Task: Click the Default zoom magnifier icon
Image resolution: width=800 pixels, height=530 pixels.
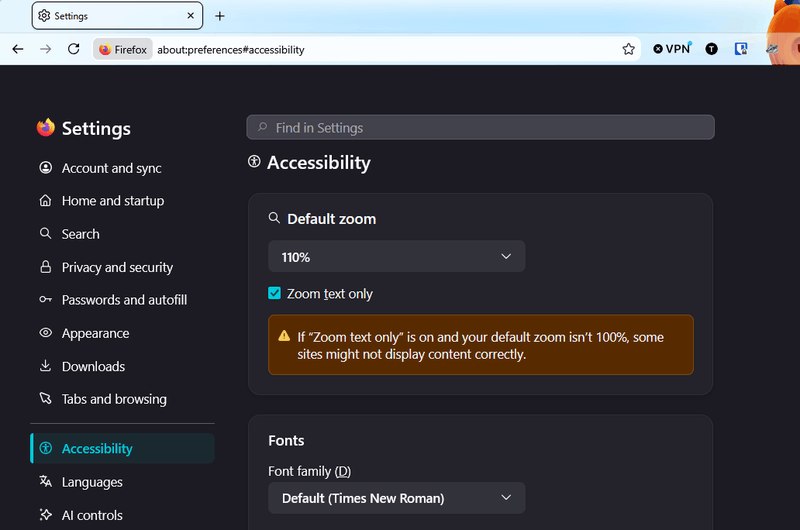Action: point(274,218)
